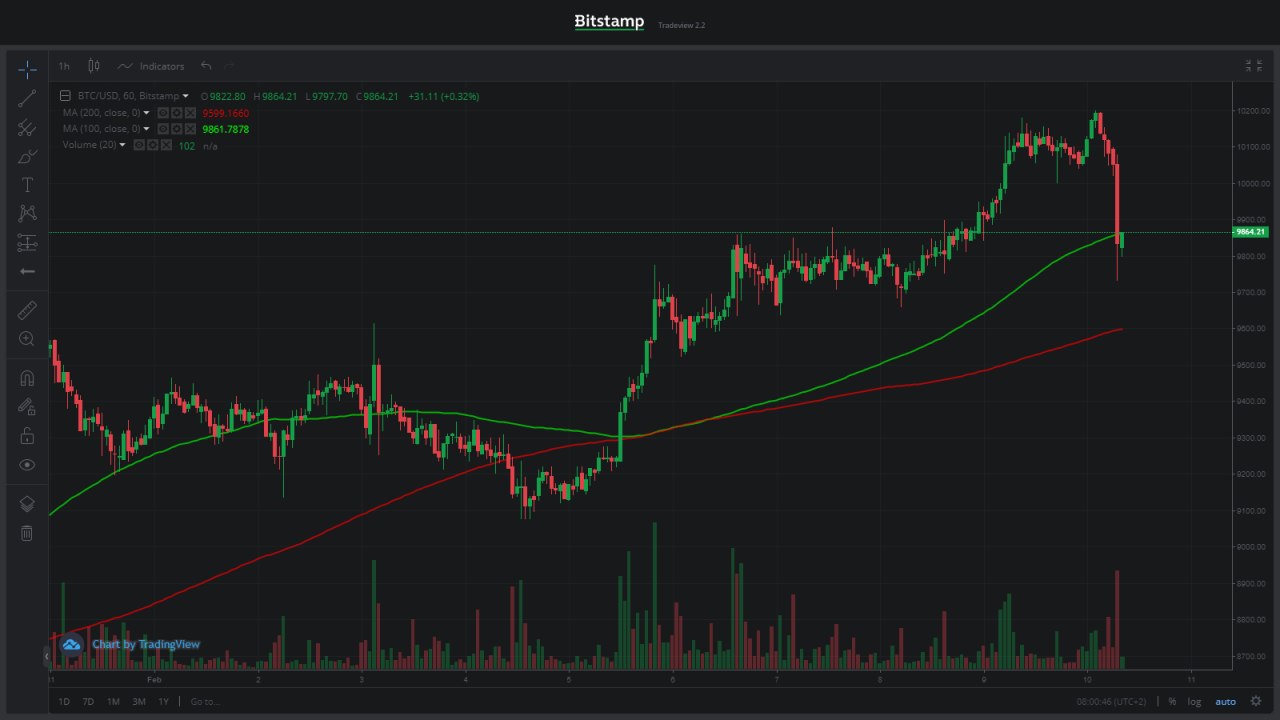Toggle auto scale
Viewport: 1280px width, 720px height.
click(x=1225, y=702)
